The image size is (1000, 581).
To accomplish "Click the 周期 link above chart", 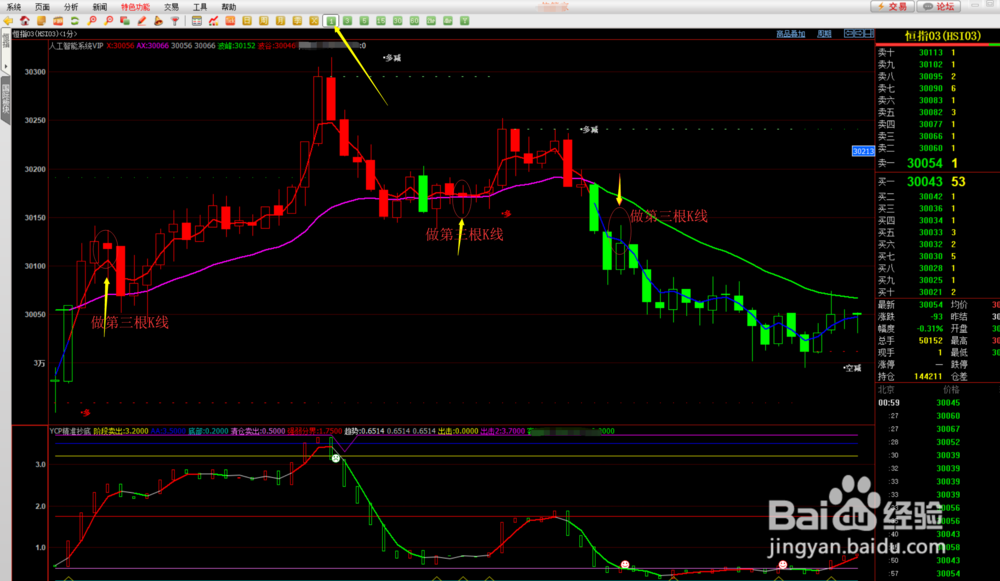I will [x=825, y=34].
